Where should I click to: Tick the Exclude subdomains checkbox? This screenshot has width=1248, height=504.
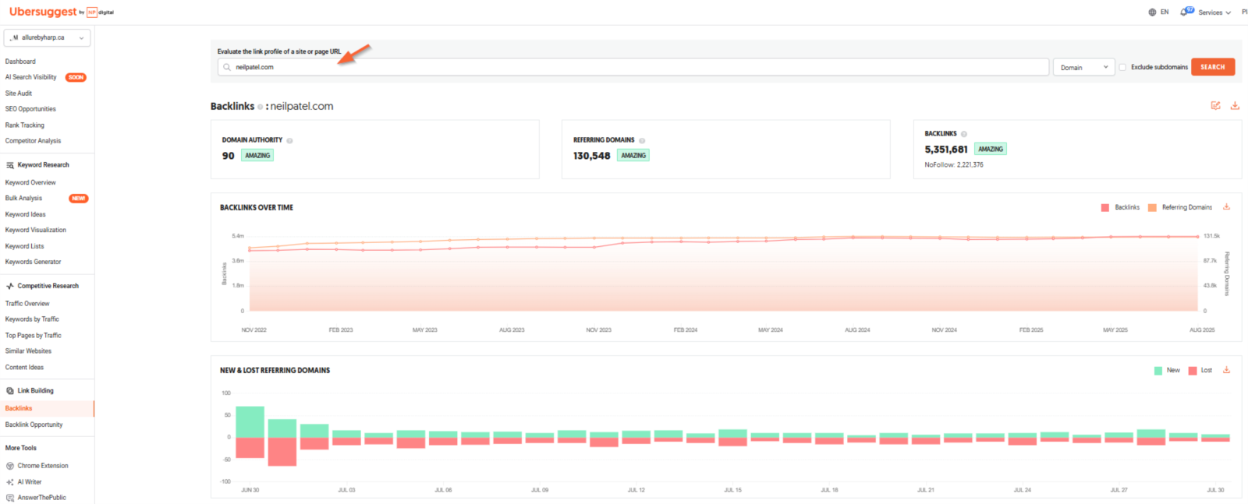(1123, 67)
